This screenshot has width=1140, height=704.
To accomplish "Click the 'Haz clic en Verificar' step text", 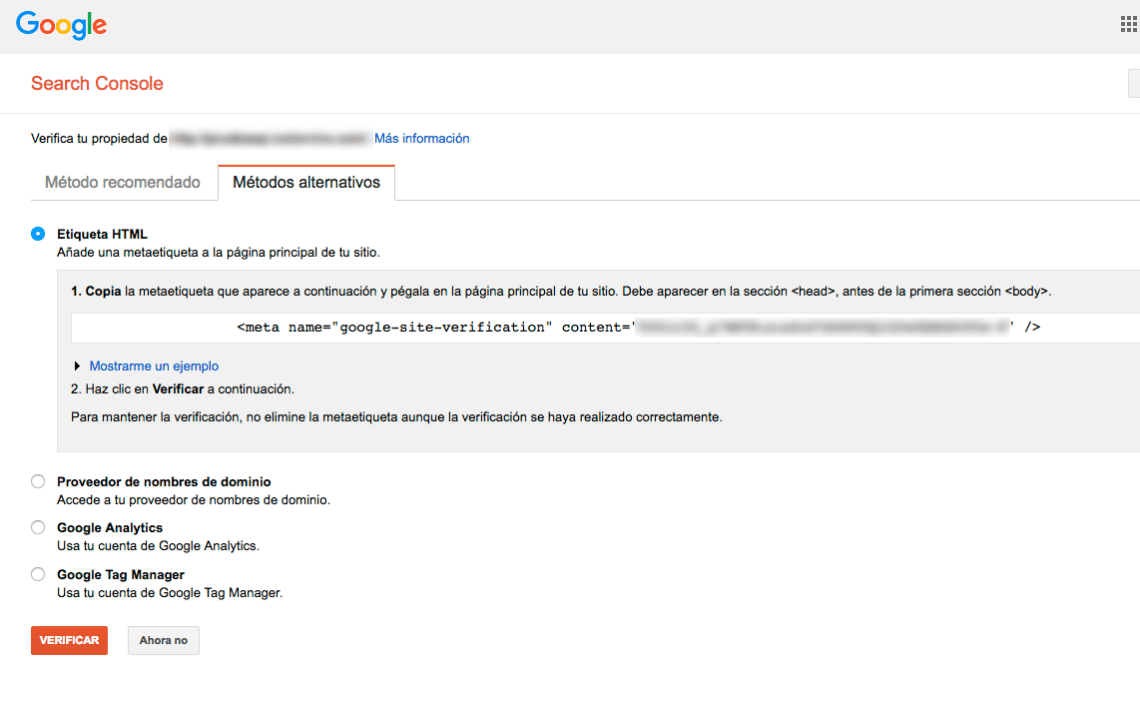I will (x=182, y=389).
